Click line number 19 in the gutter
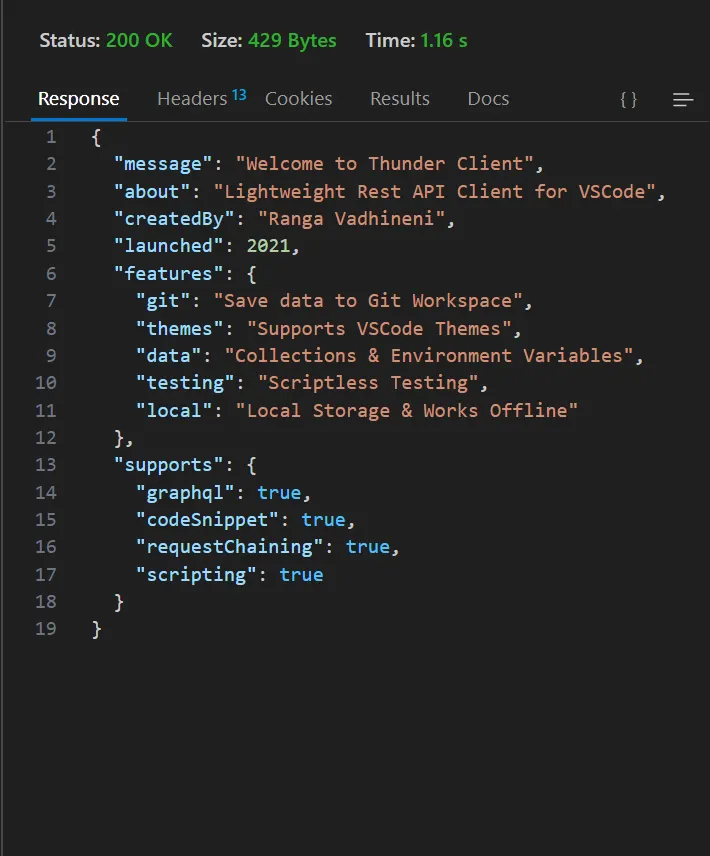This screenshot has width=710, height=856. tap(46, 629)
